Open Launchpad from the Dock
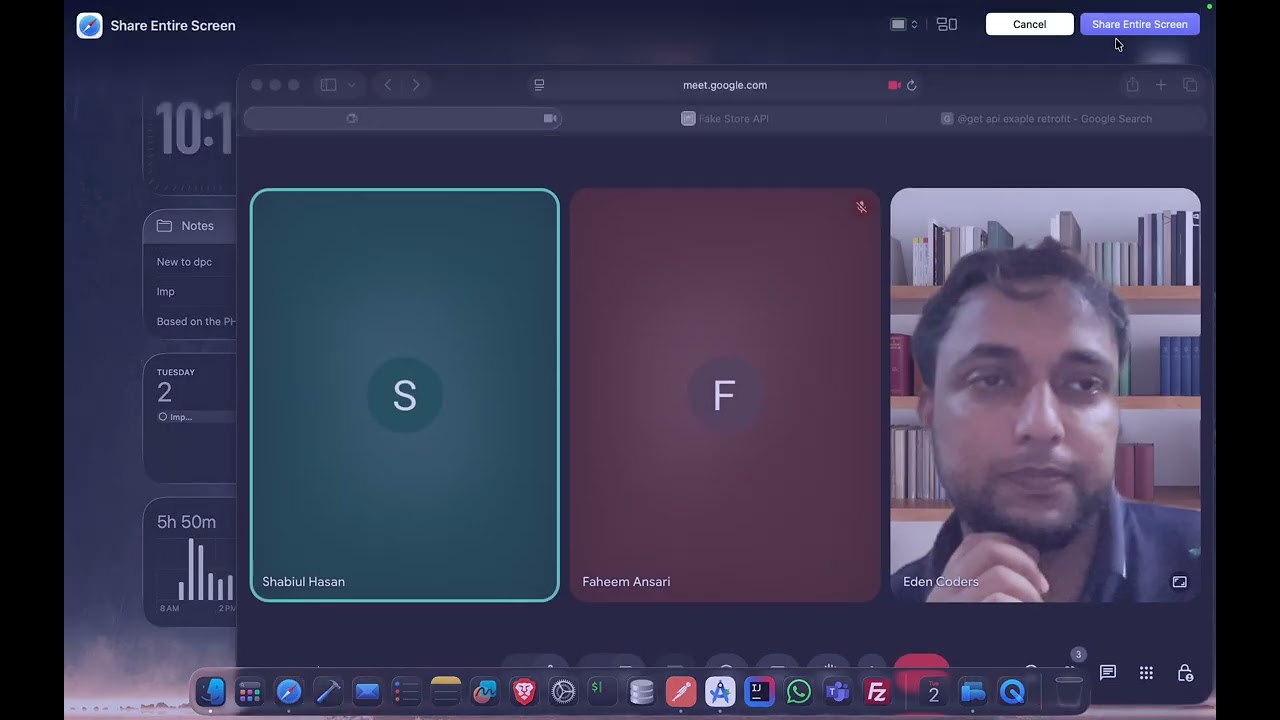This screenshot has width=1280, height=720. pos(249,691)
